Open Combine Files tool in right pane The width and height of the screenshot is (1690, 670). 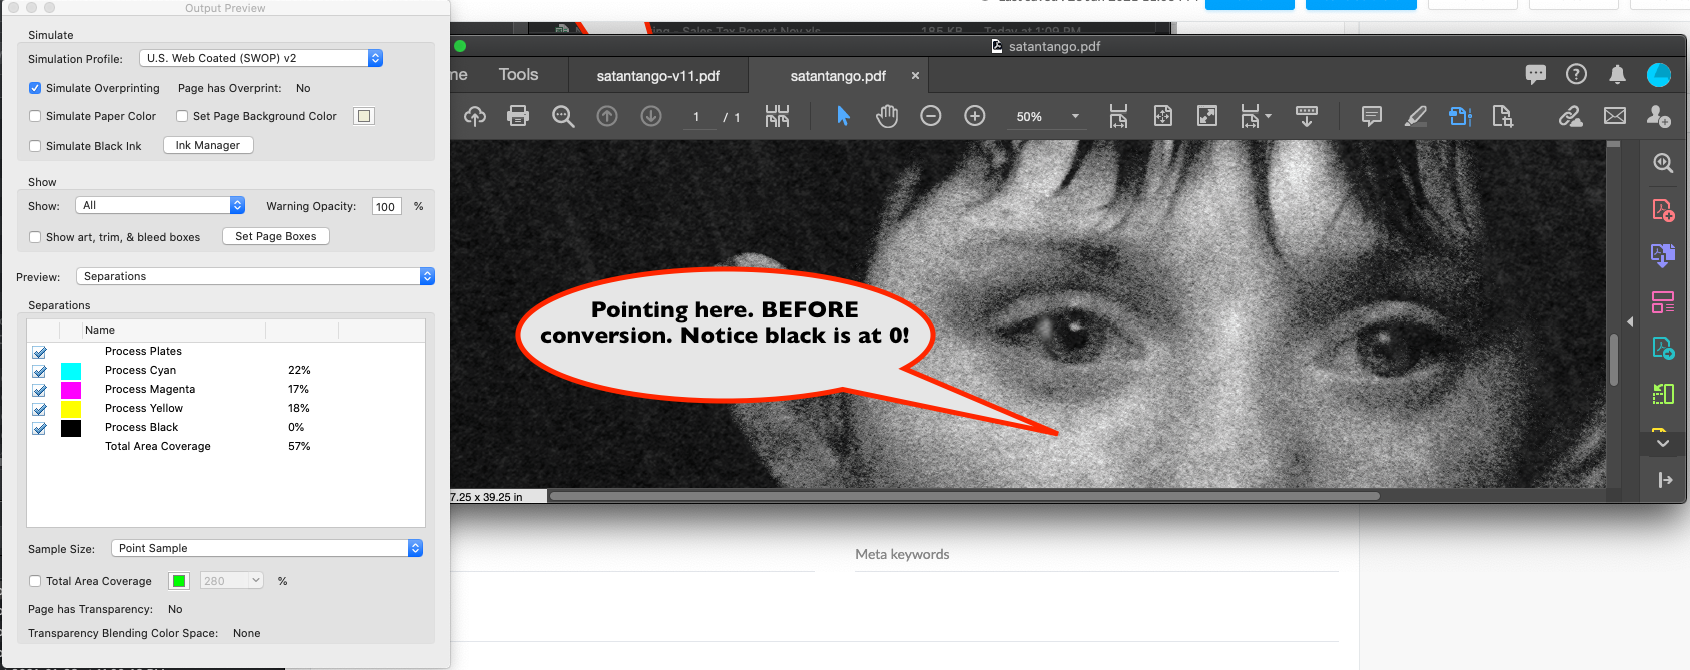click(1663, 255)
